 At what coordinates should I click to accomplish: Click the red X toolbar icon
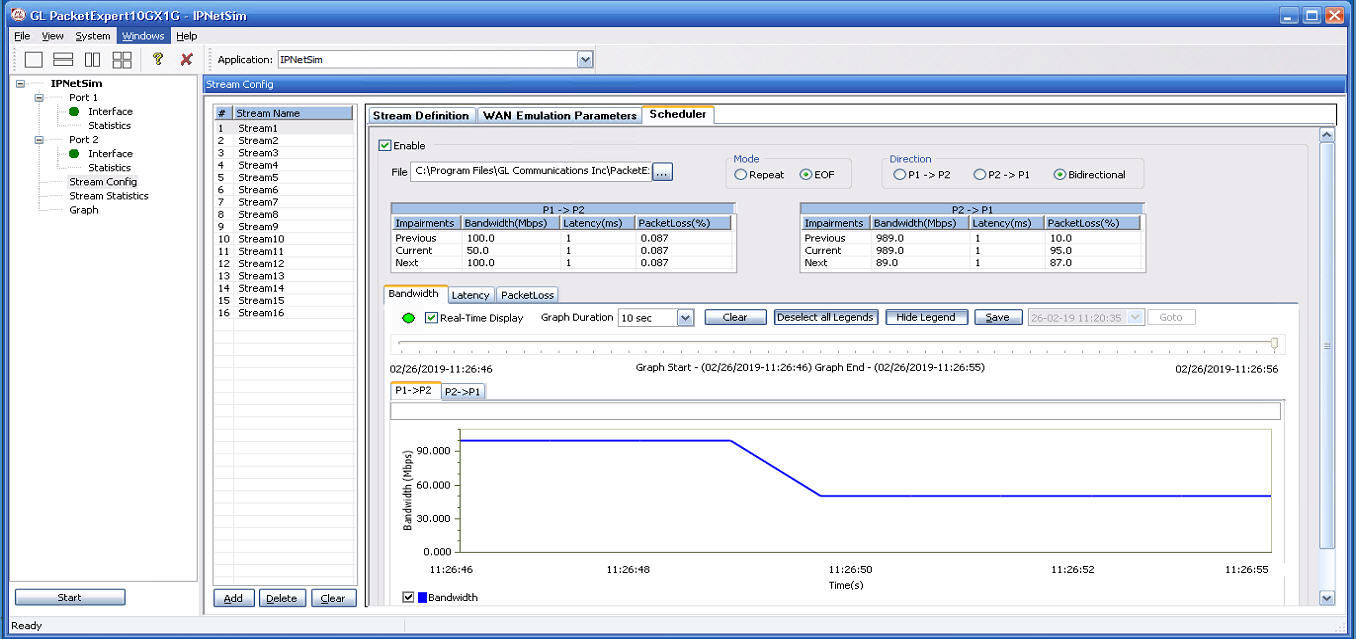[186, 60]
